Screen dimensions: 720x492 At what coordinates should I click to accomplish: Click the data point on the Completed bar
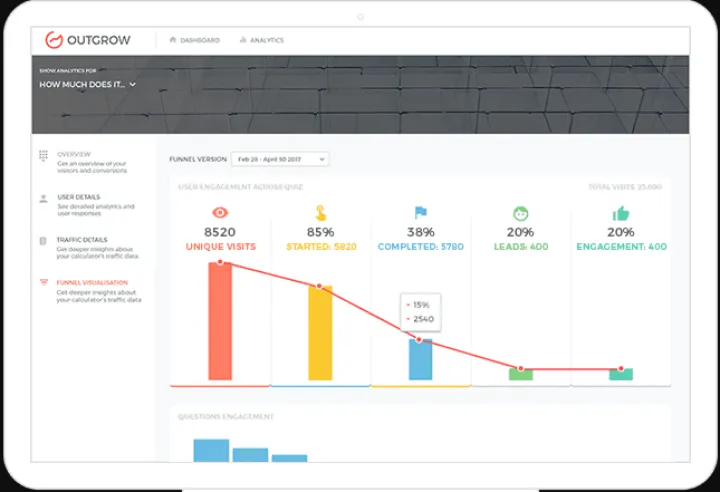420,341
